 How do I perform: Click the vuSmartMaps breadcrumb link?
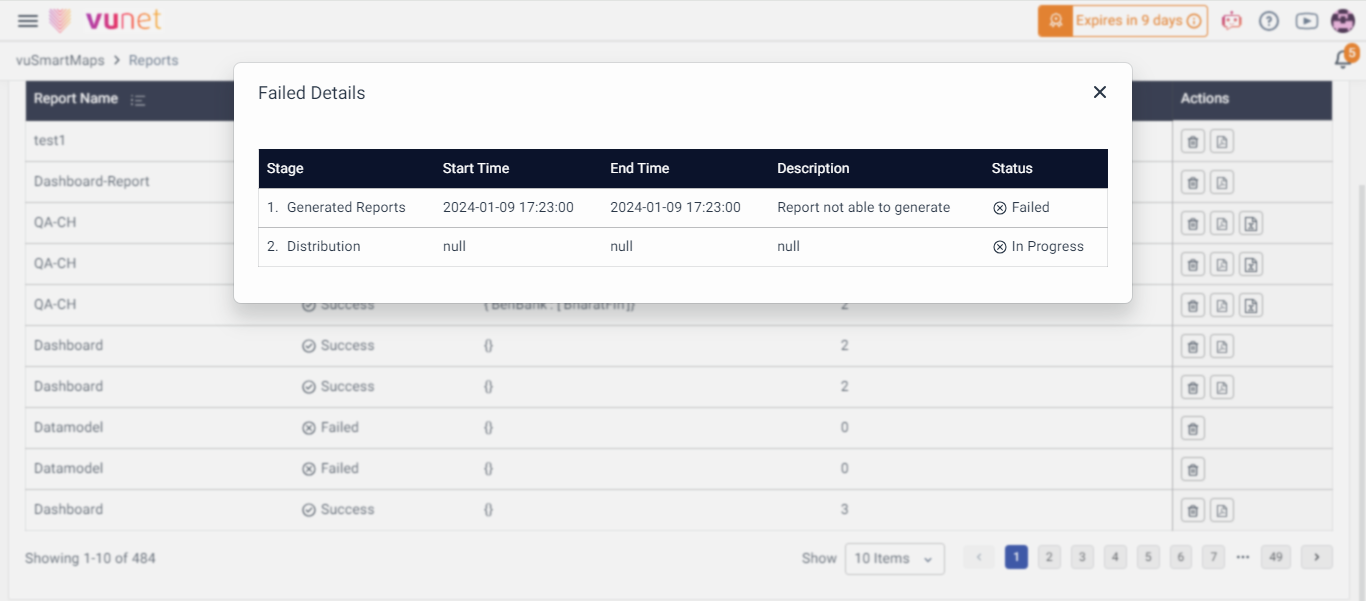click(x=60, y=60)
